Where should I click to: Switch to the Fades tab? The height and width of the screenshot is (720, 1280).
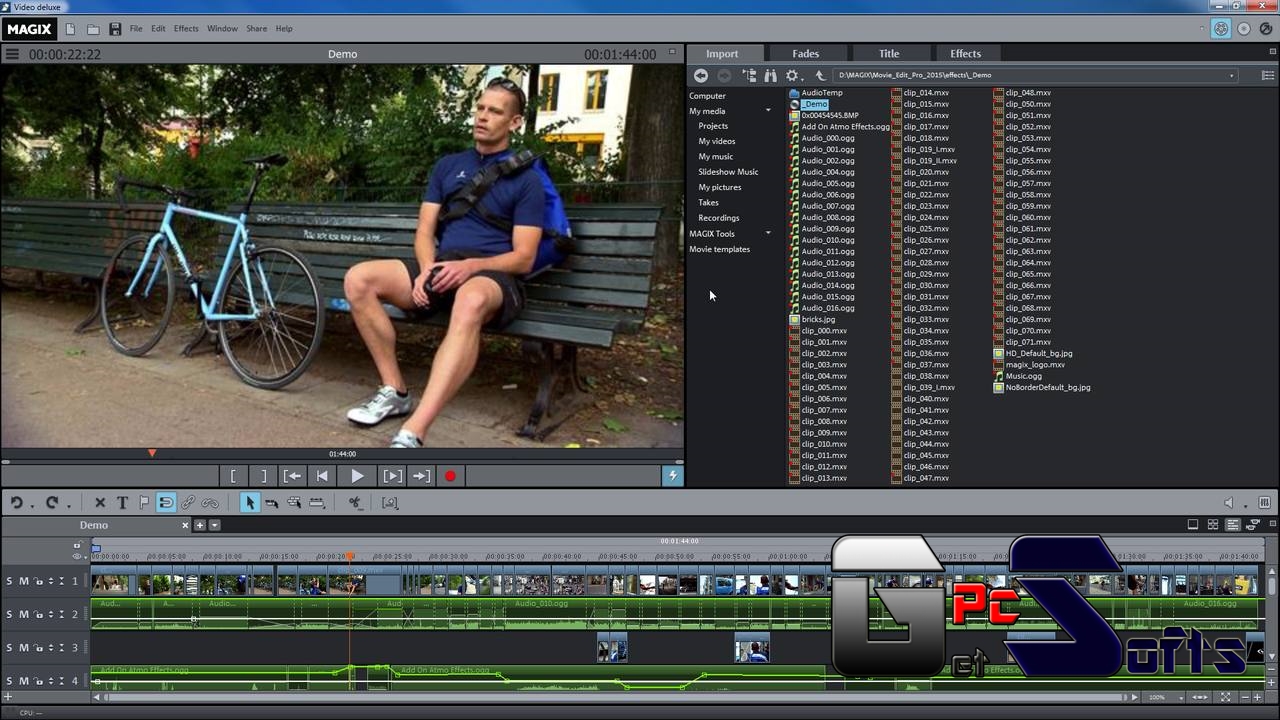(806, 54)
